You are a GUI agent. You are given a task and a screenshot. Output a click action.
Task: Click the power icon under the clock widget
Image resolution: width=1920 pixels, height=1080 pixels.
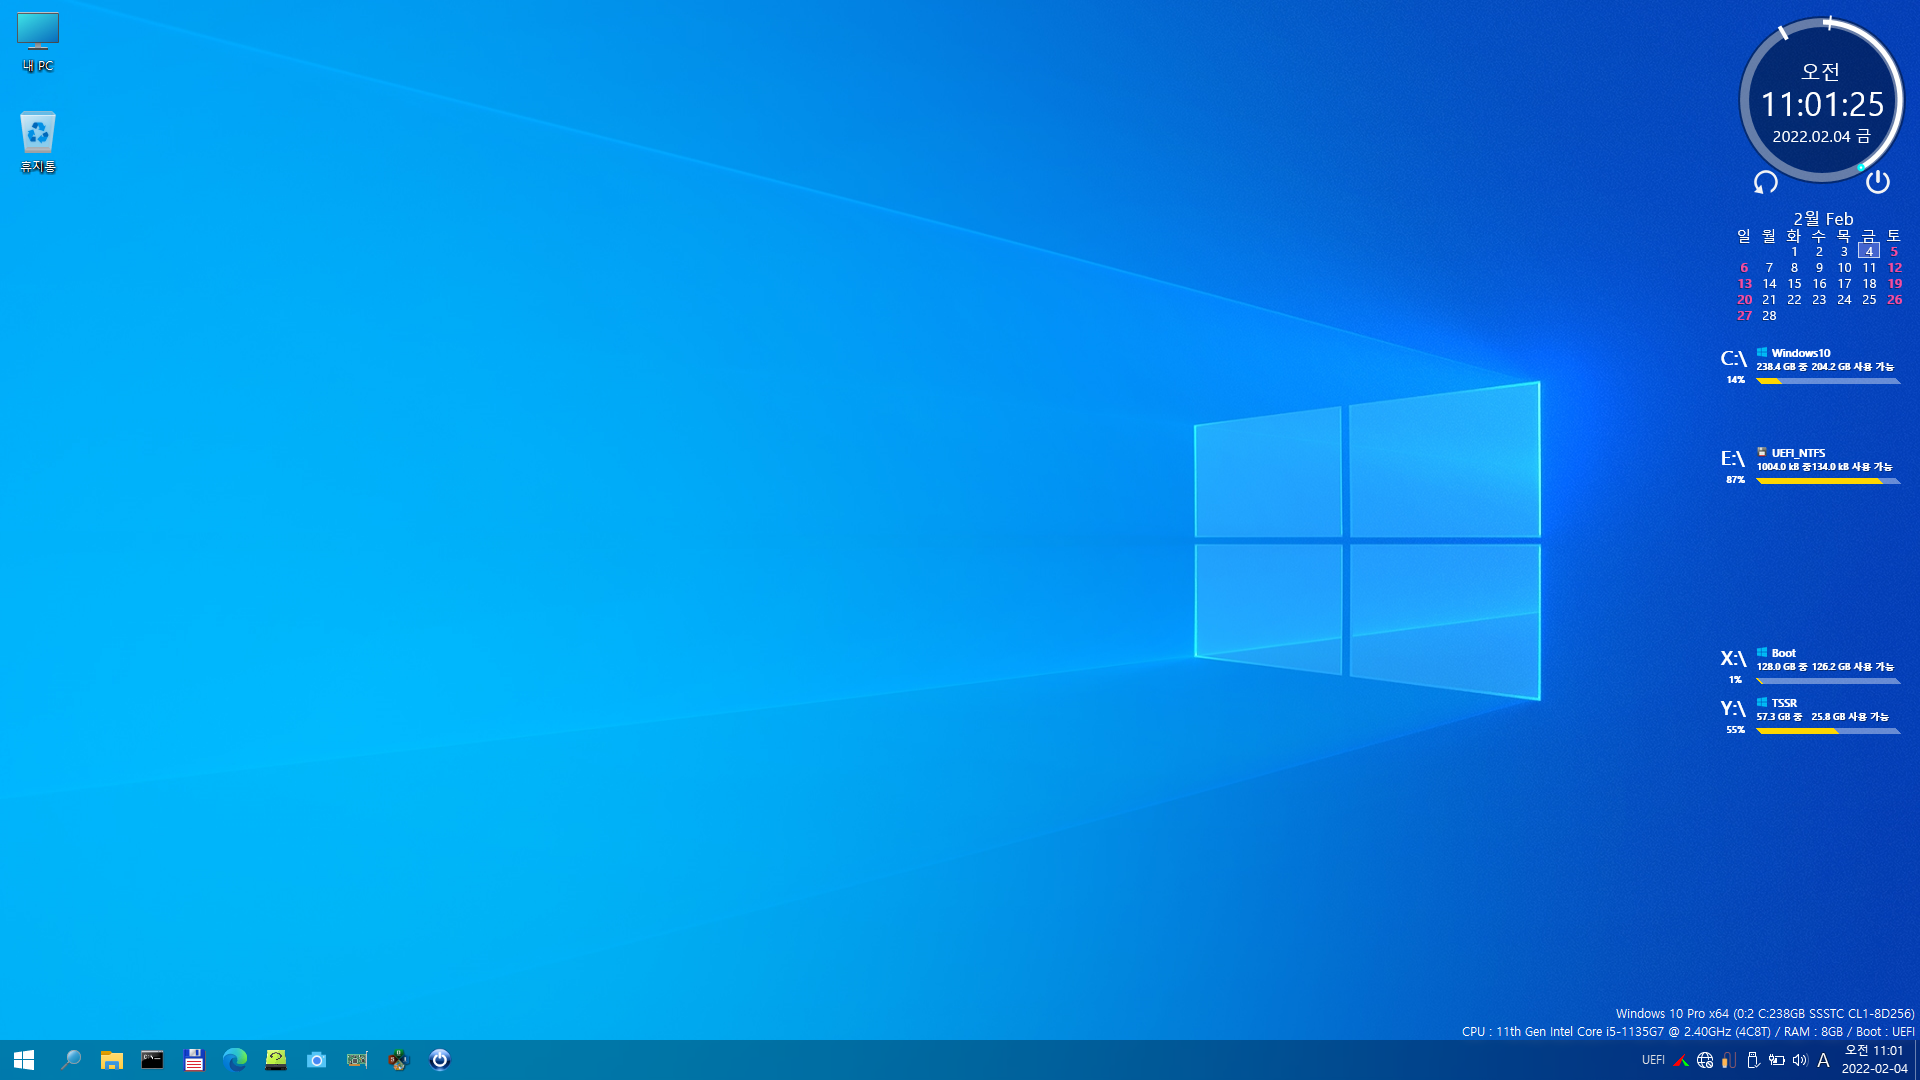1878,181
